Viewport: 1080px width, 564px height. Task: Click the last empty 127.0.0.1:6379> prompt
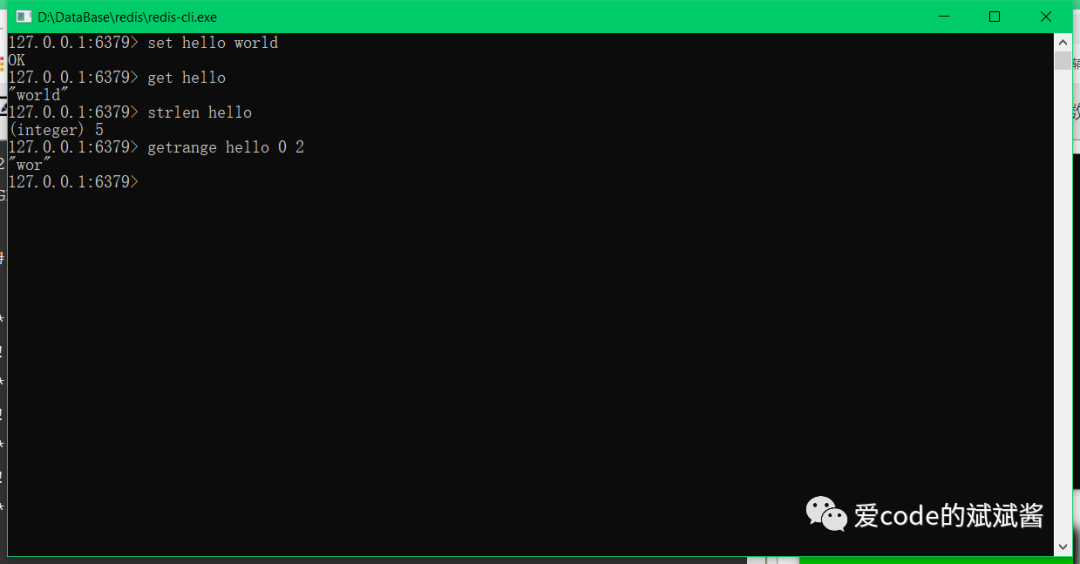click(74, 182)
